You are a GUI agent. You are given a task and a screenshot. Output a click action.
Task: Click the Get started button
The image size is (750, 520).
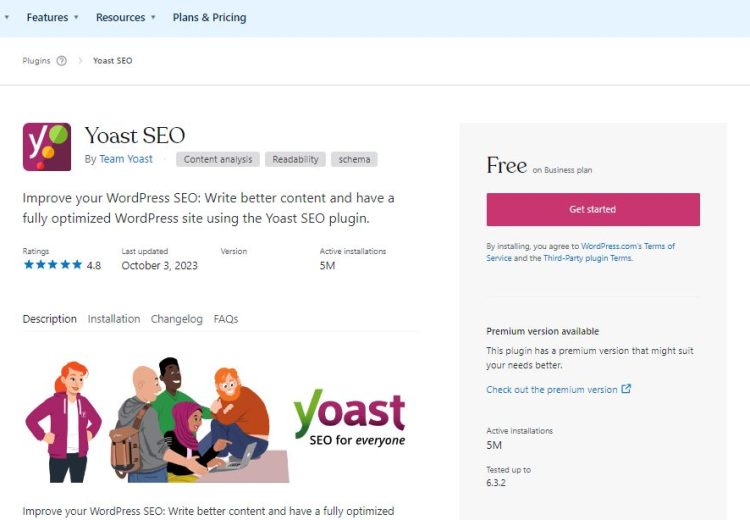coord(593,210)
